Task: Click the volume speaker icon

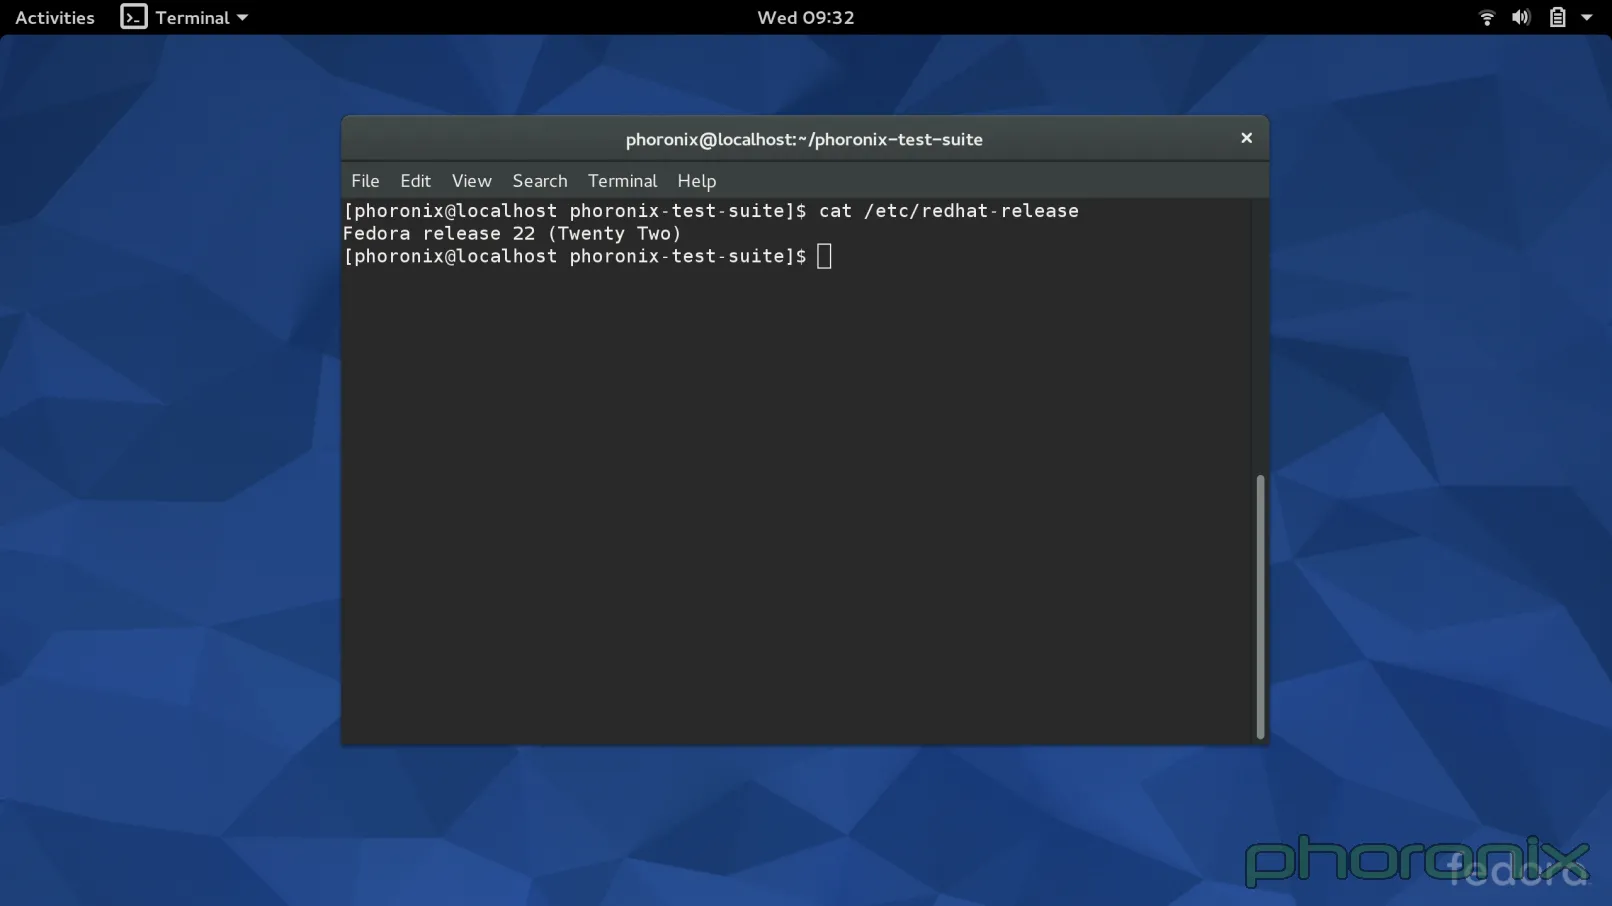Action: (x=1521, y=17)
